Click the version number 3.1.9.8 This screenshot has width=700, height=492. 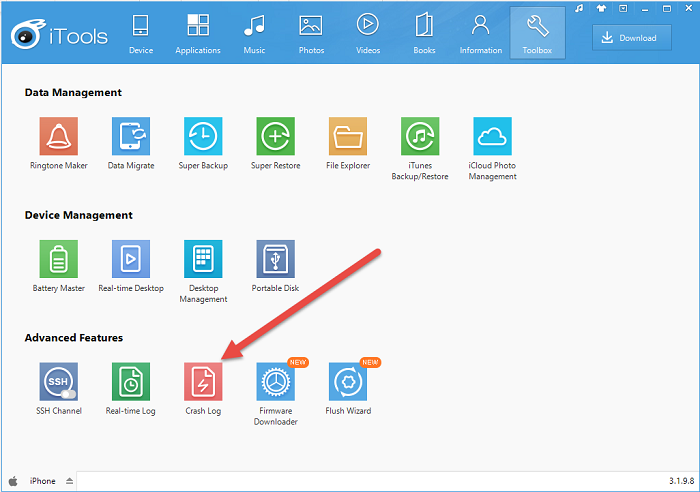(681, 481)
